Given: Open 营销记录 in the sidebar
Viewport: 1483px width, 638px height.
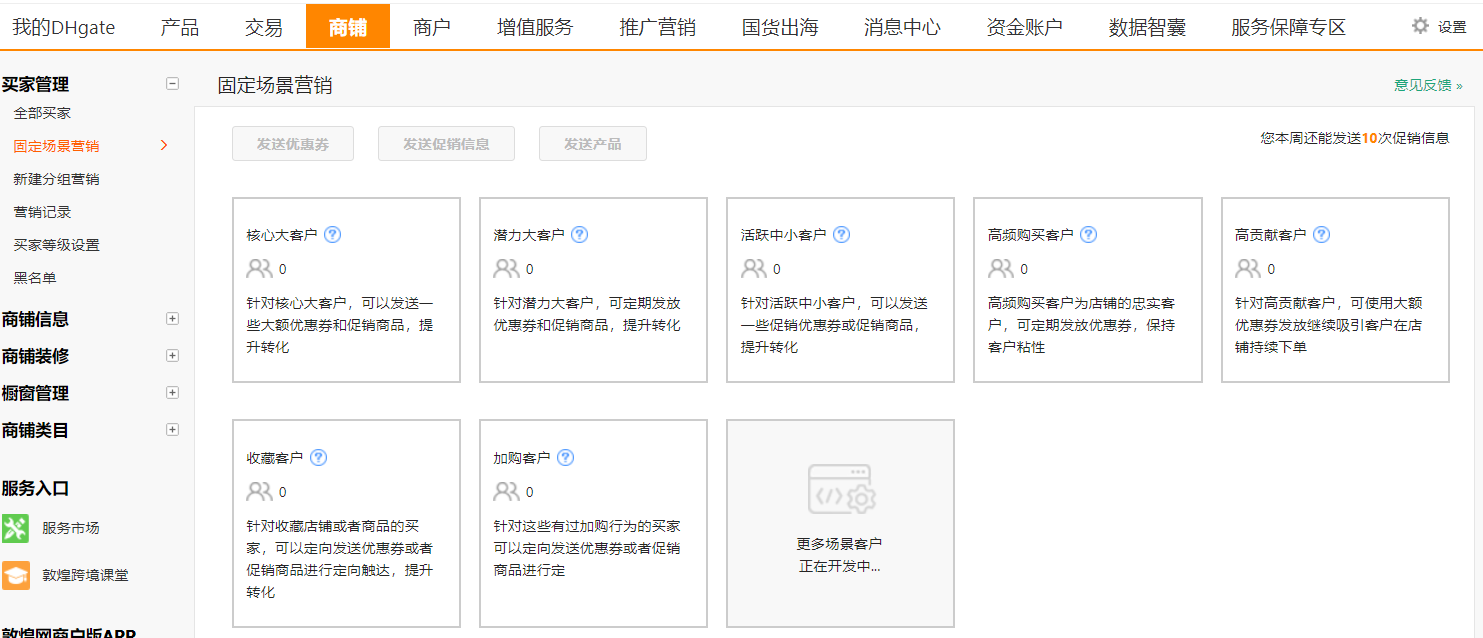Looking at the screenshot, I should [42, 212].
